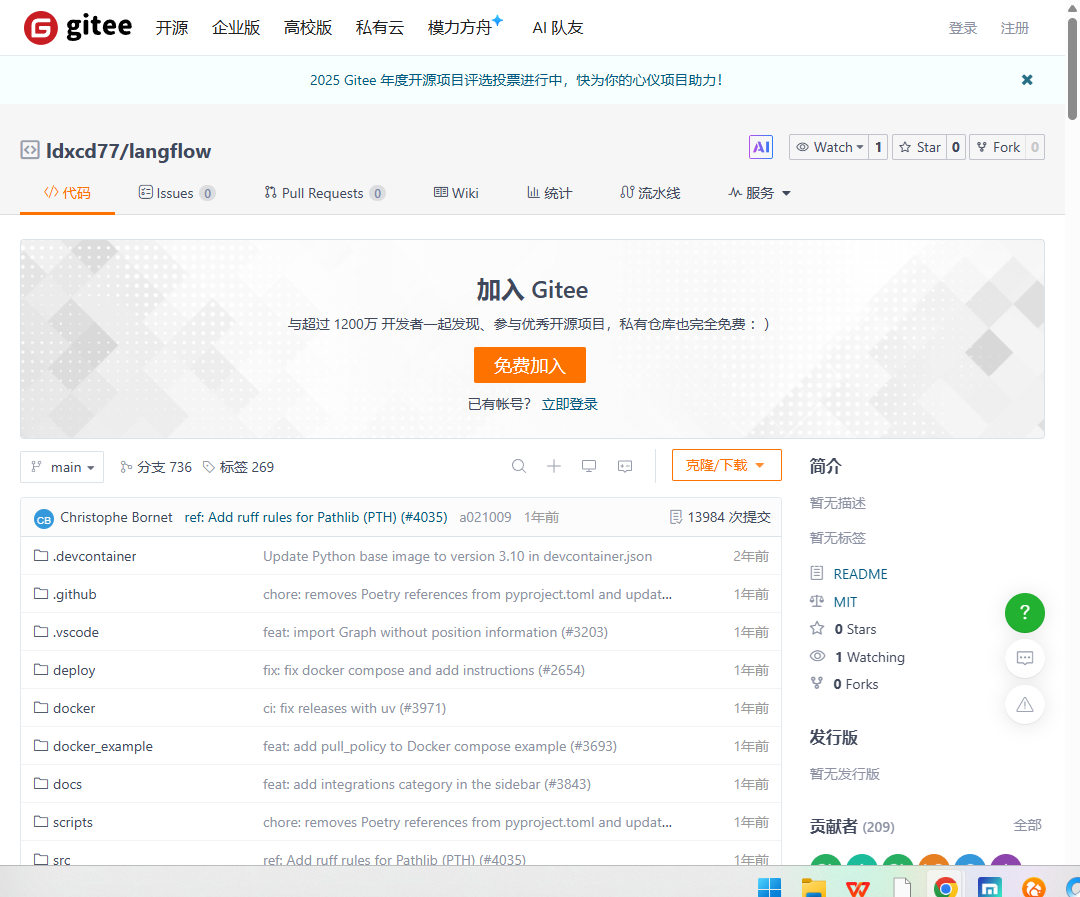
Task: Close the 2025 Gitee voting banner
Action: coord(1026,80)
